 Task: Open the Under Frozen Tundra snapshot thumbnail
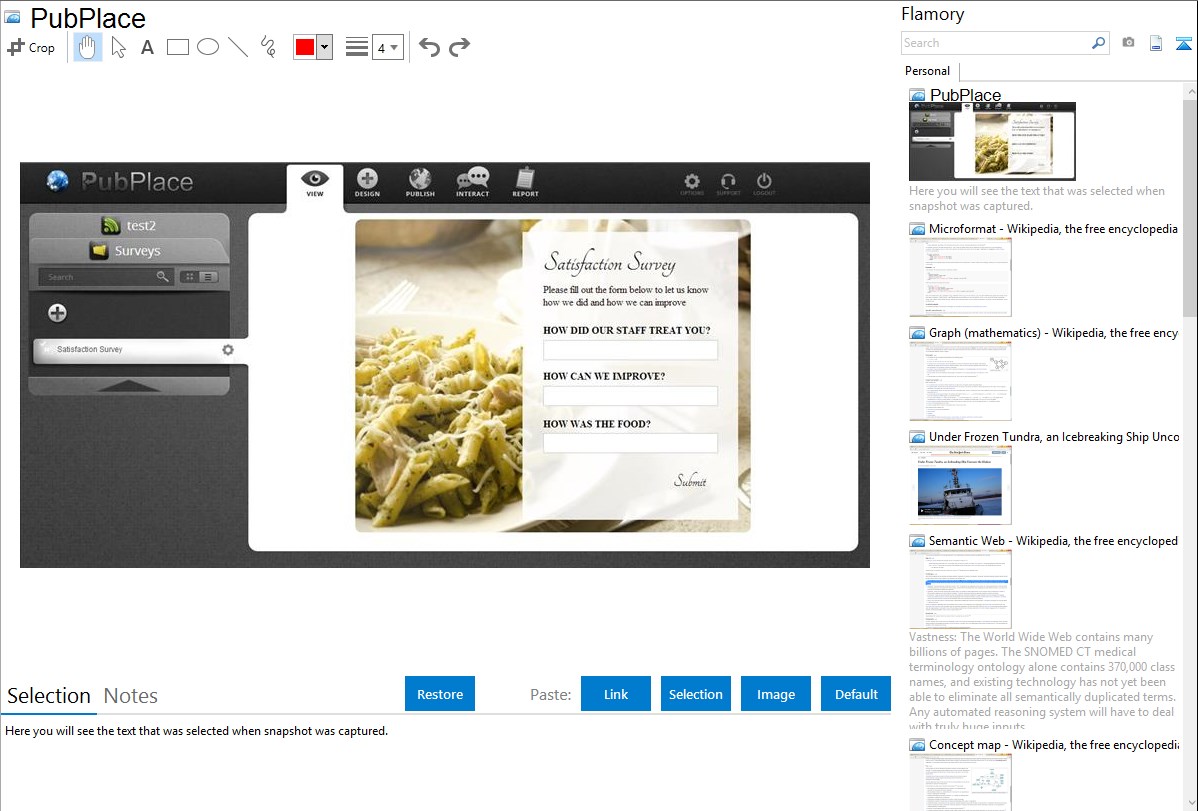pyautogui.click(x=960, y=485)
